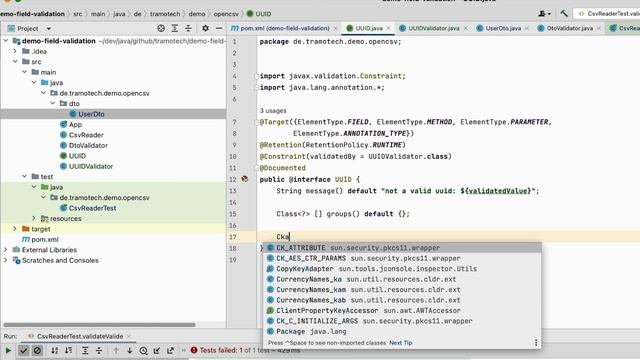This screenshot has height=360, width=640.
Task: Click the Expand All icon in Project panel
Action: [x=174, y=28]
